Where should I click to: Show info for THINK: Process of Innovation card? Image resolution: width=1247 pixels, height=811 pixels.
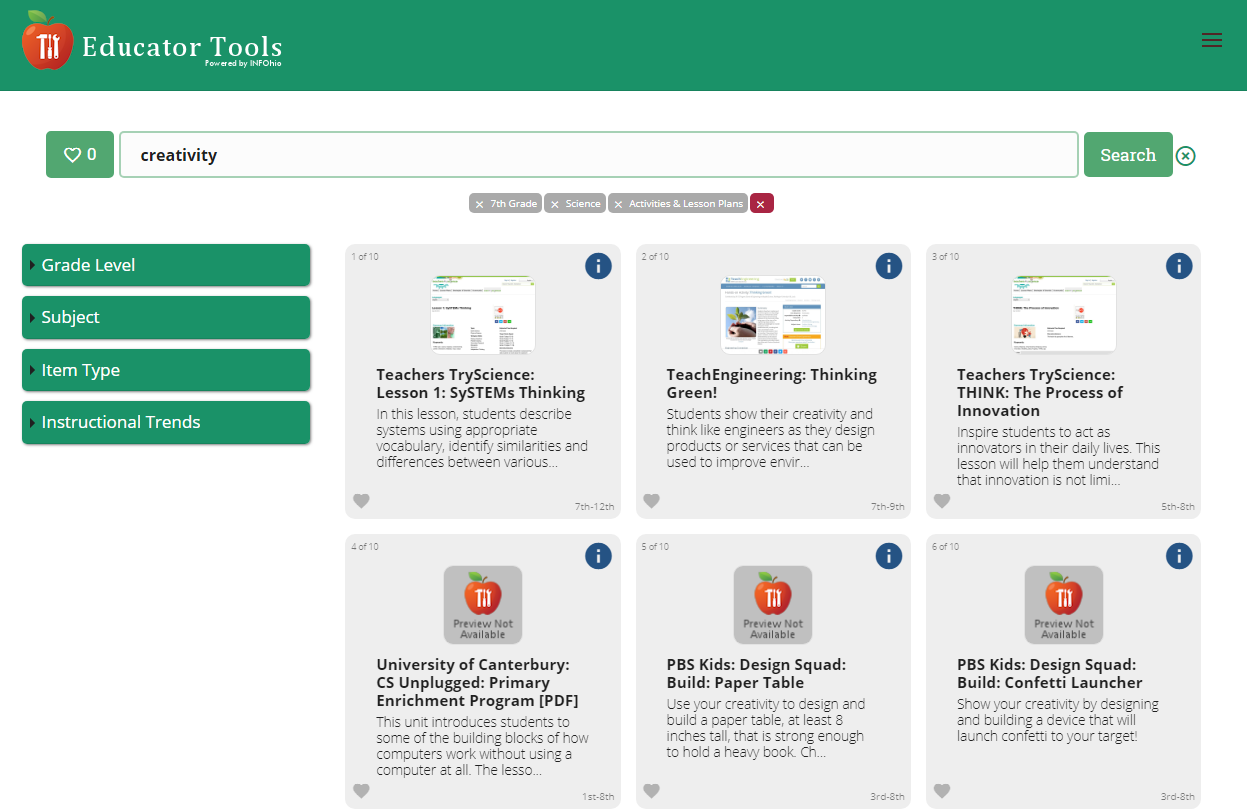pos(1179,266)
